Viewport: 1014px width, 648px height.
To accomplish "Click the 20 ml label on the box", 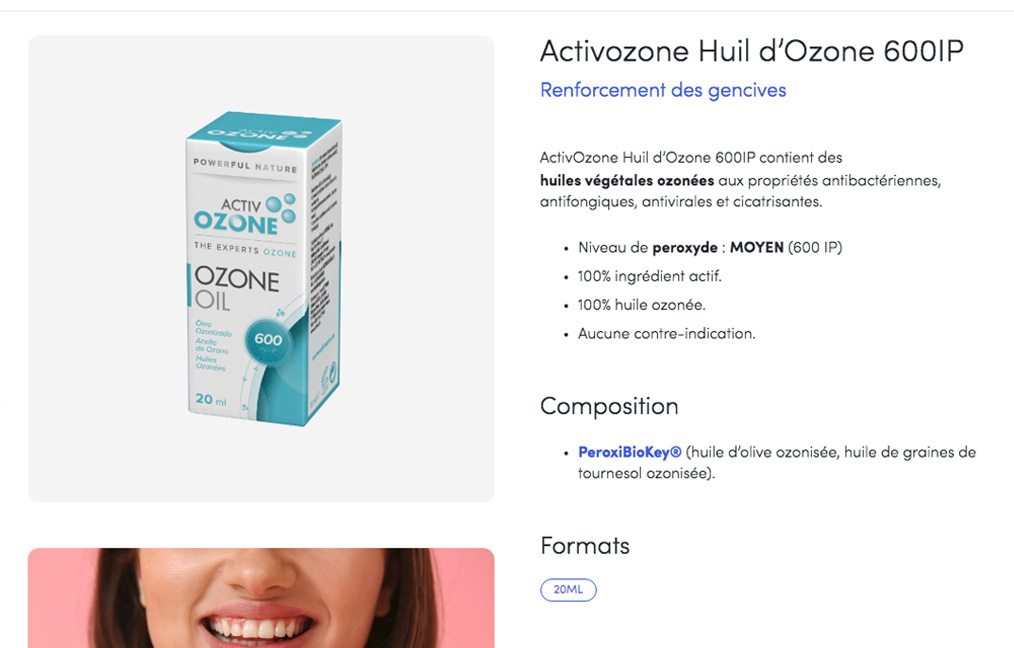I will pyautogui.click(x=211, y=400).
